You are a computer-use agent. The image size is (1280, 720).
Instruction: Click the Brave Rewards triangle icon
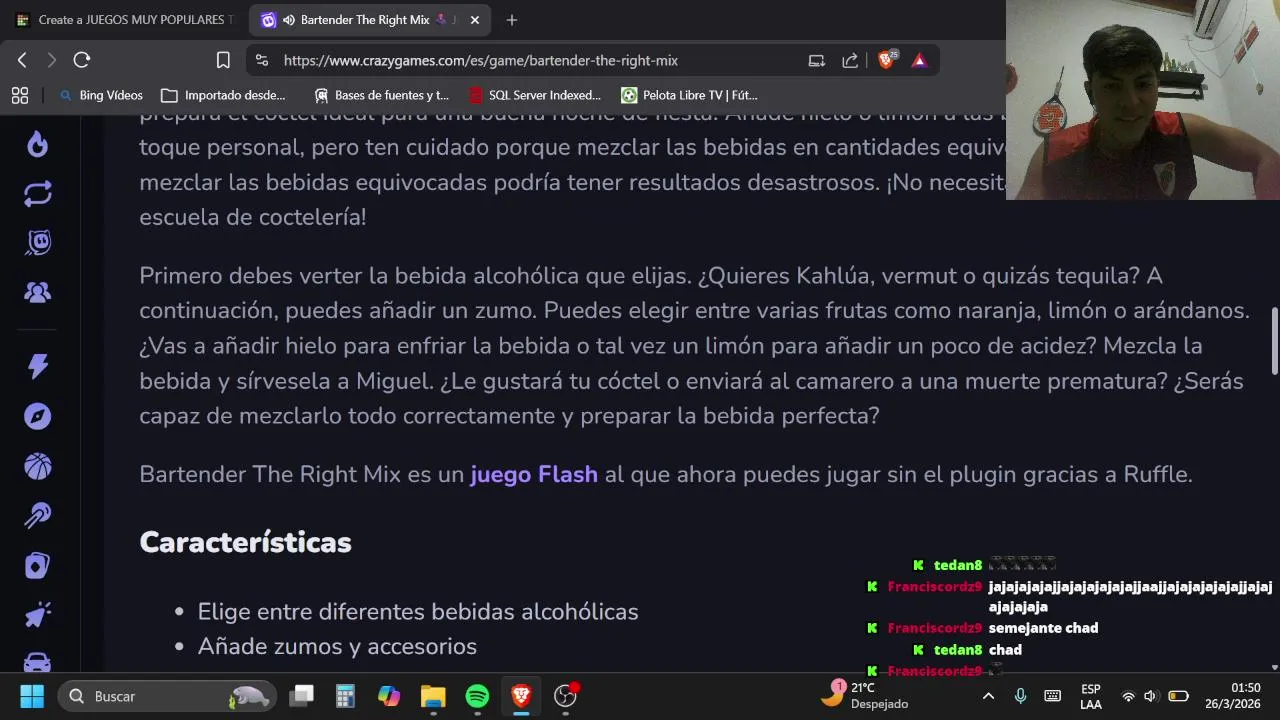point(919,60)
